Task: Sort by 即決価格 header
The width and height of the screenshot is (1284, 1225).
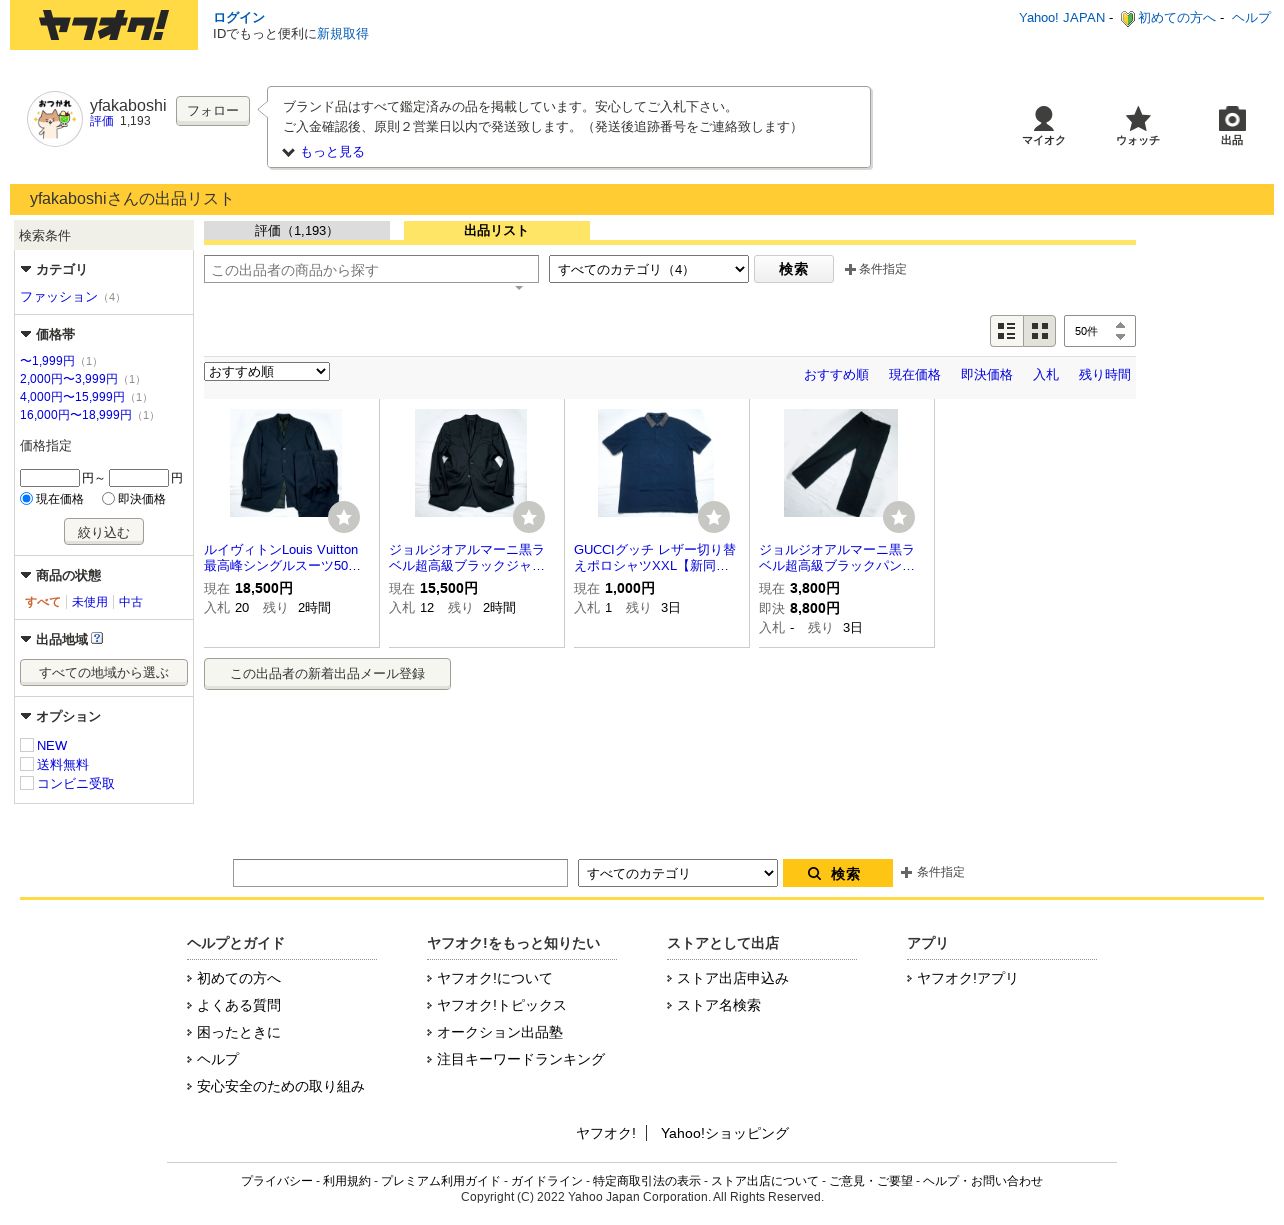Action: coord(987,375)
